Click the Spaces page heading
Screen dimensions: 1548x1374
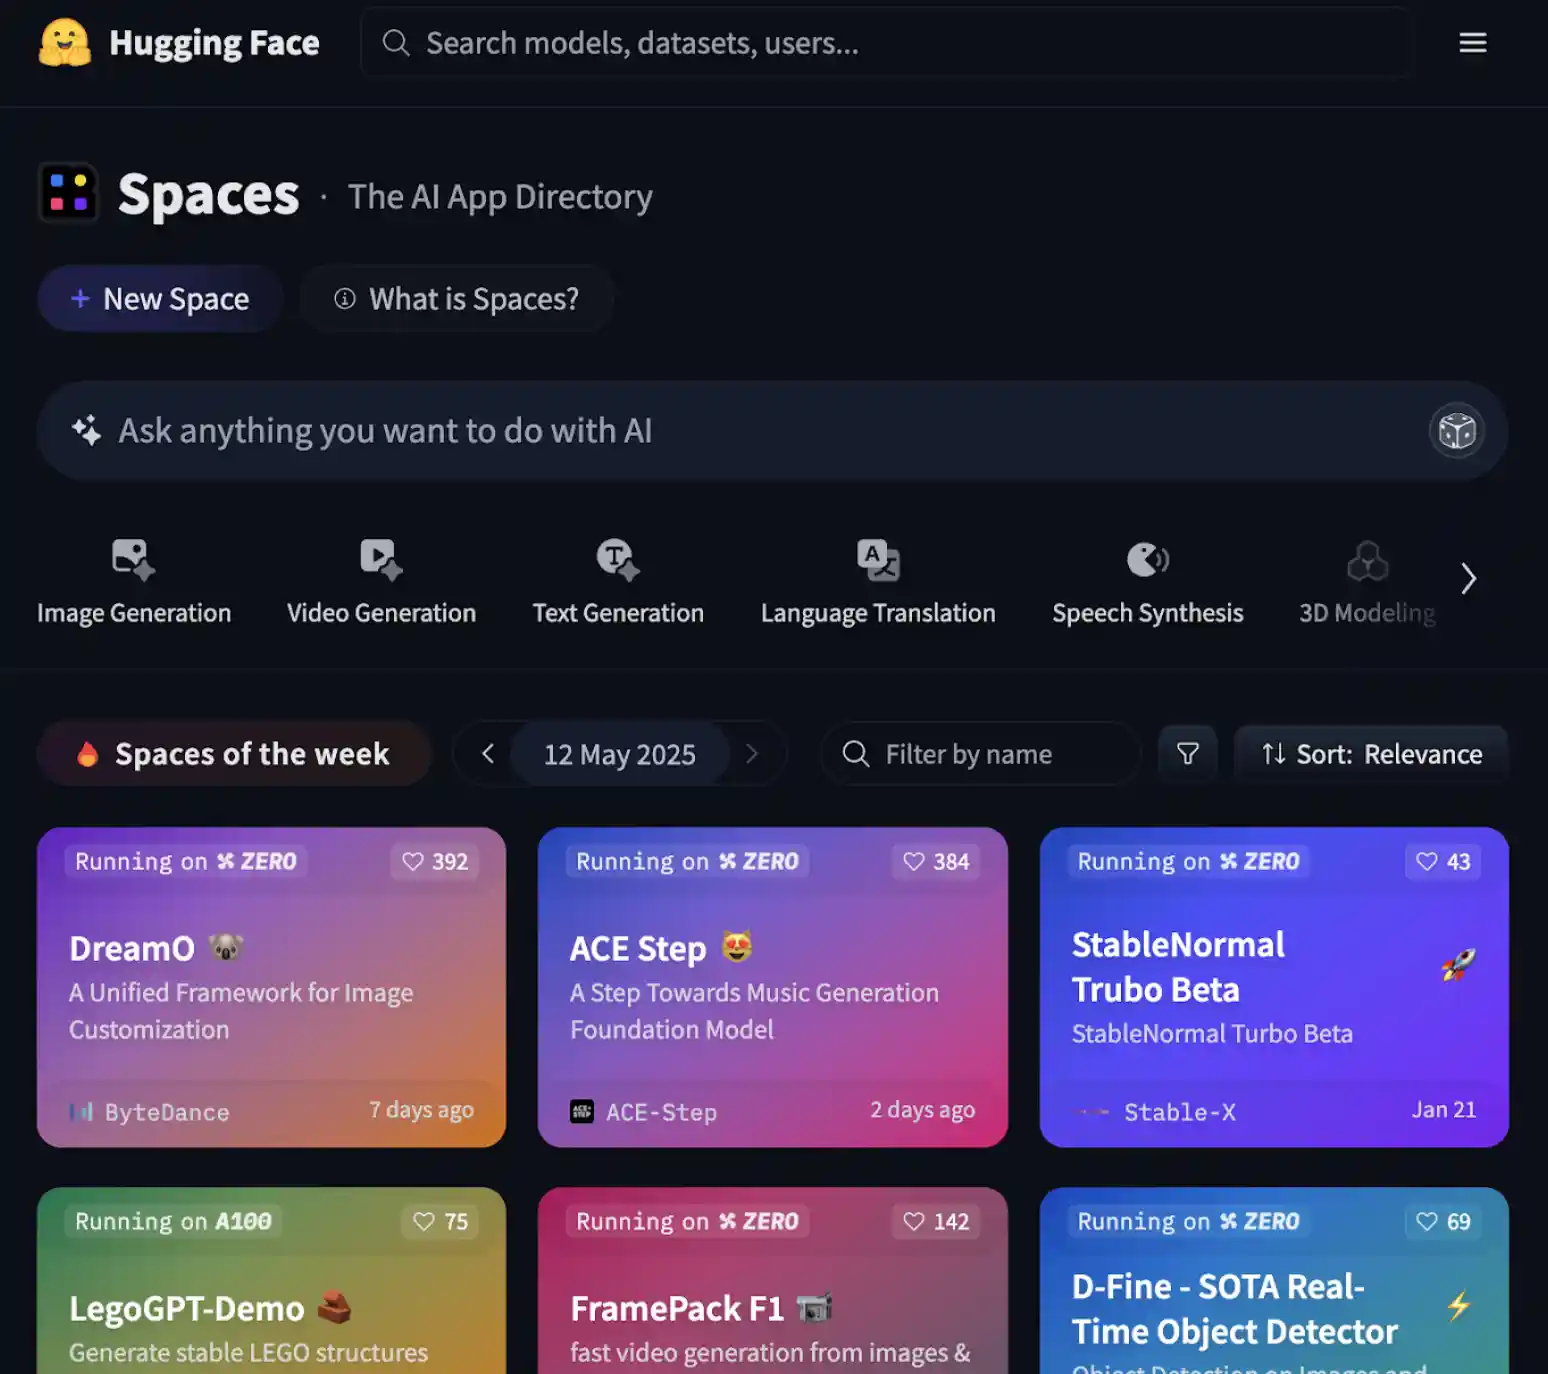pyautogui.click(x=208, y=194)
